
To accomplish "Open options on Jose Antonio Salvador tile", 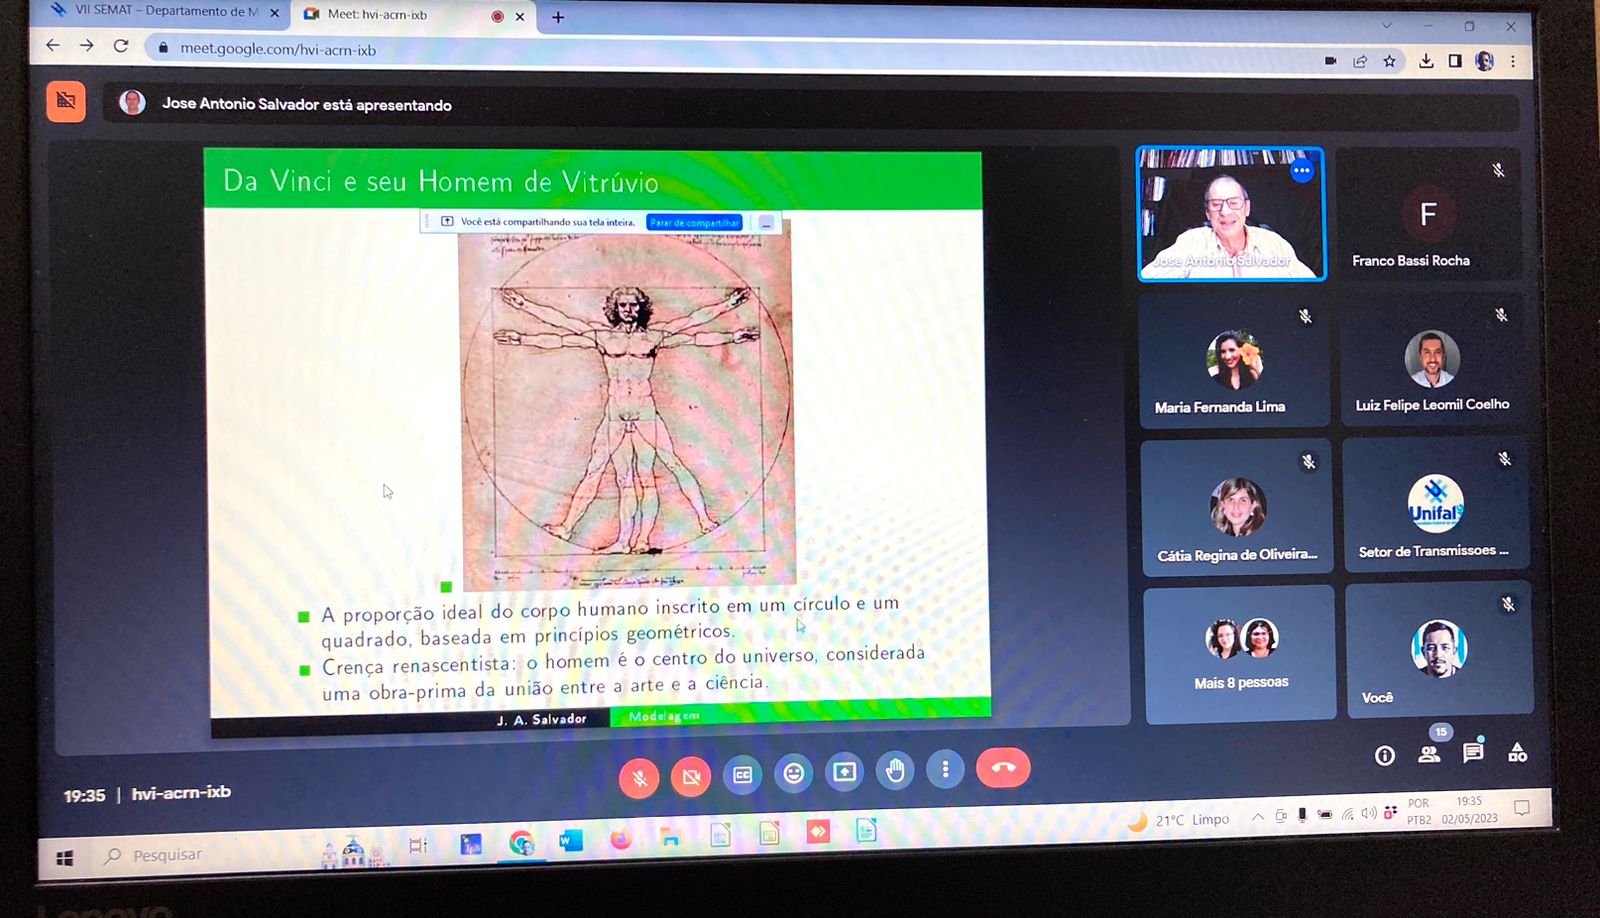I will pos(1301,171).
